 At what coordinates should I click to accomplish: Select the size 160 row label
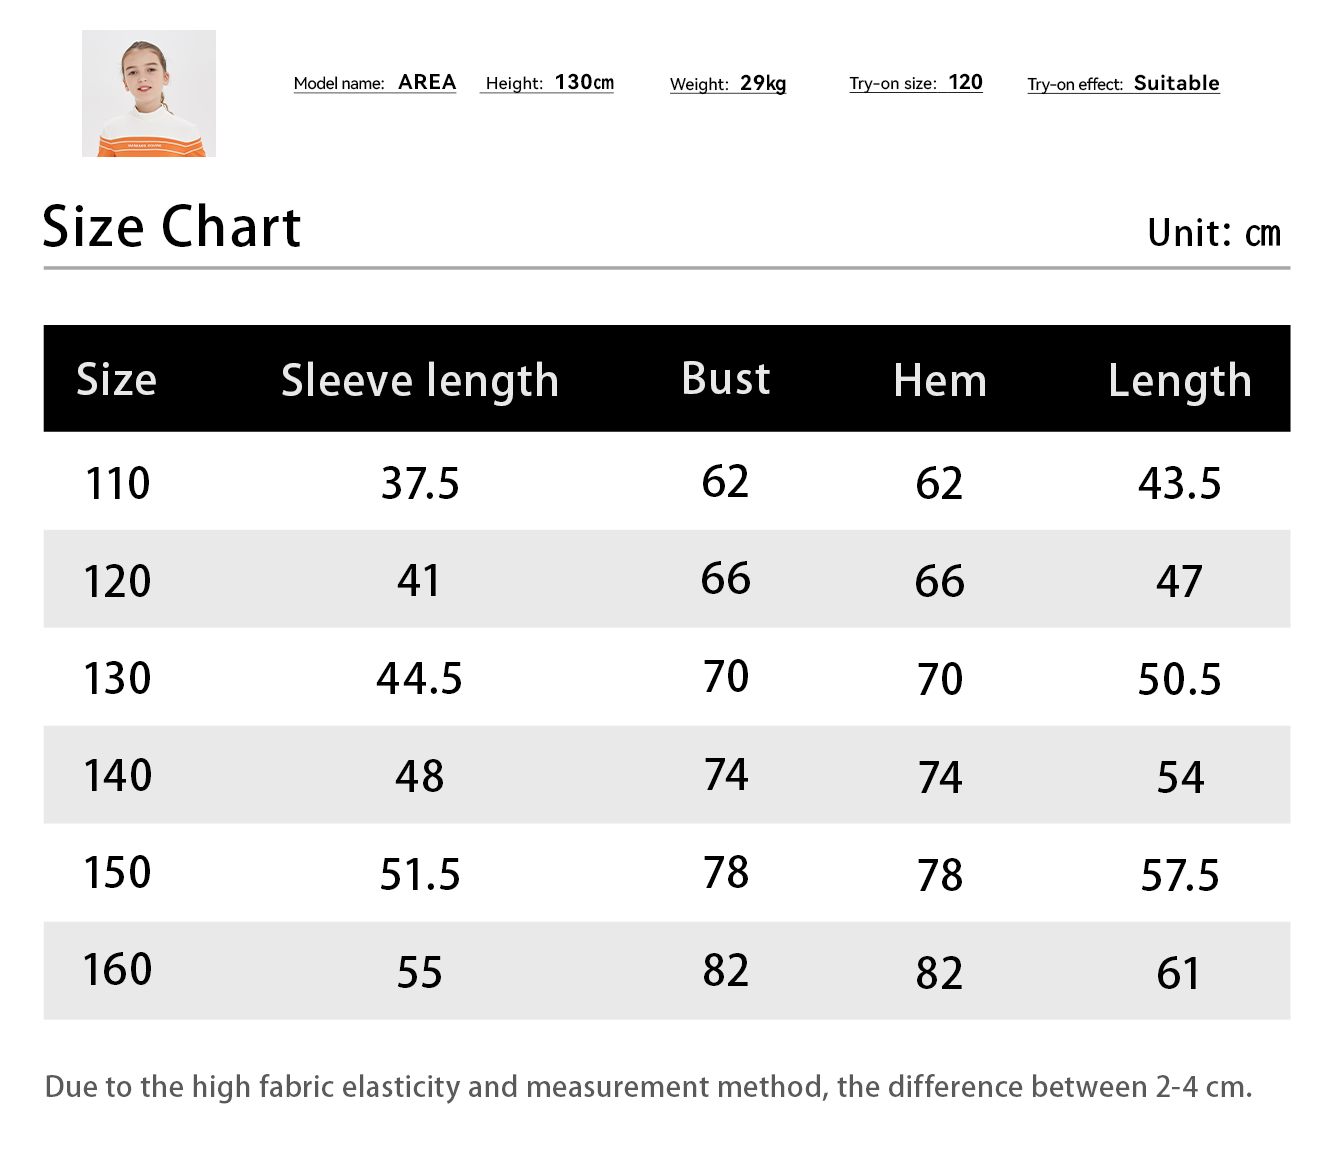pos(117,969)
